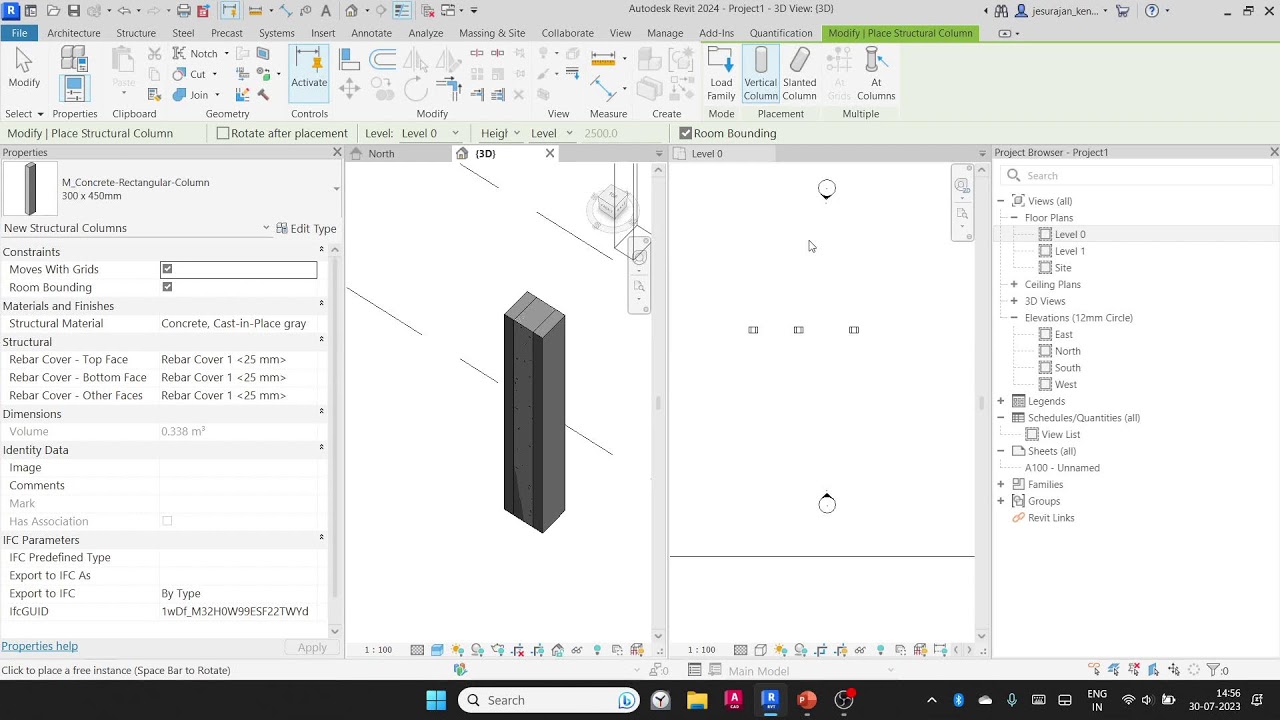Open the AutoCAD app in taskbar
Viewport: 1280px width, 720px height.
tap(733, 700)
